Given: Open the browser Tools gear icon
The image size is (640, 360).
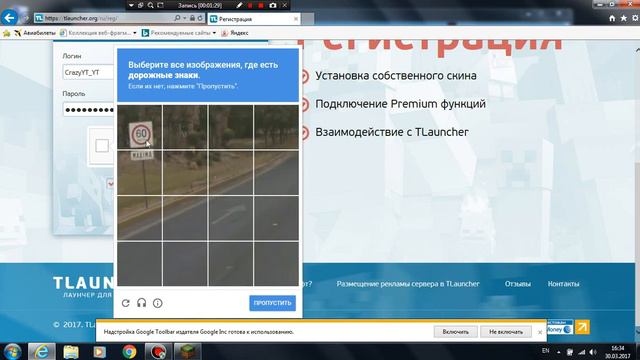Looking at the screenshot, I should tap(635, 18).
